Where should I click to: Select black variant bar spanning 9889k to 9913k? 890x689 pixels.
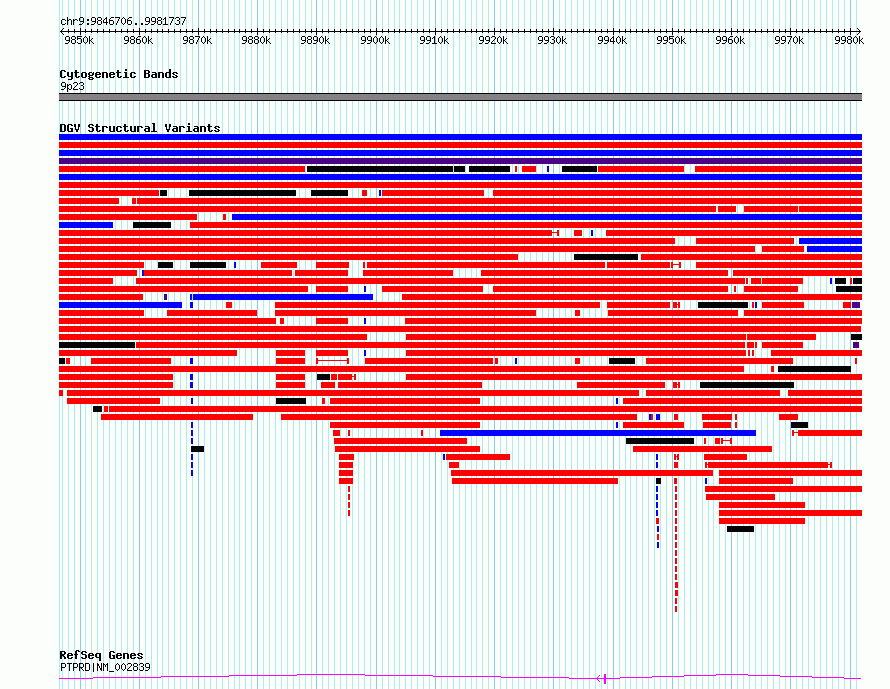click(380, 169)
